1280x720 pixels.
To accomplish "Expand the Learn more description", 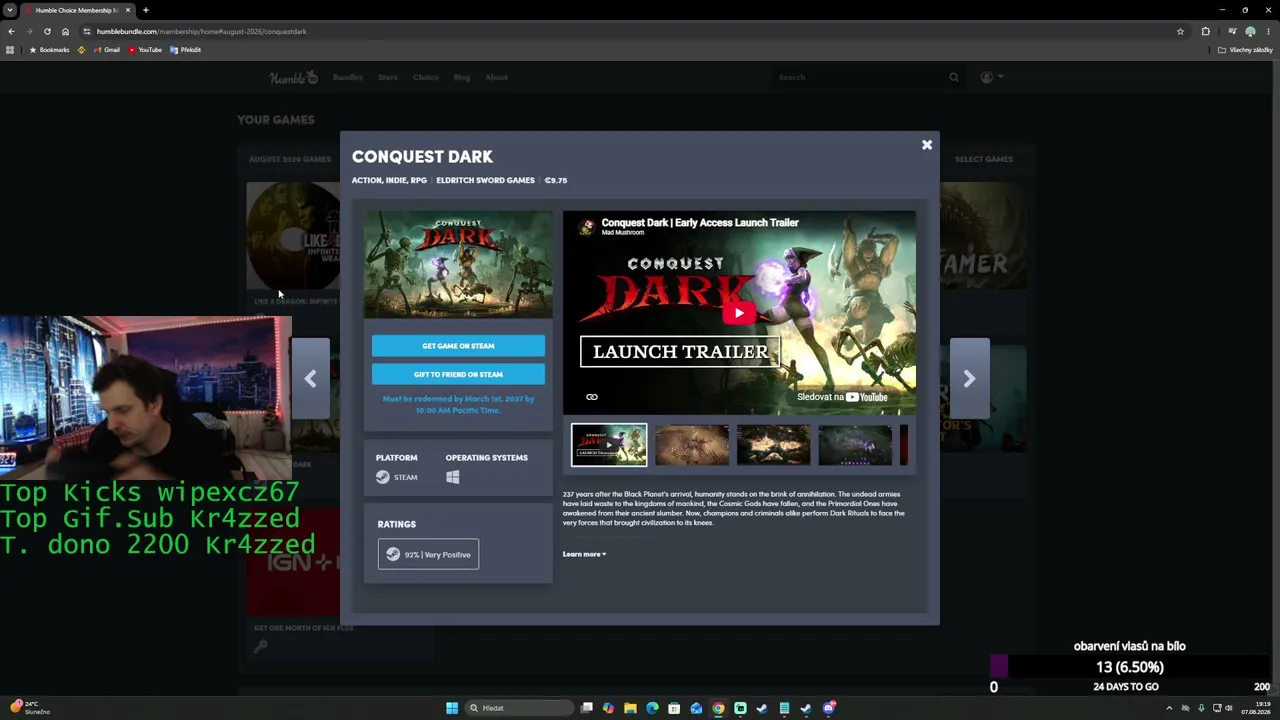I will coord(584,554).
